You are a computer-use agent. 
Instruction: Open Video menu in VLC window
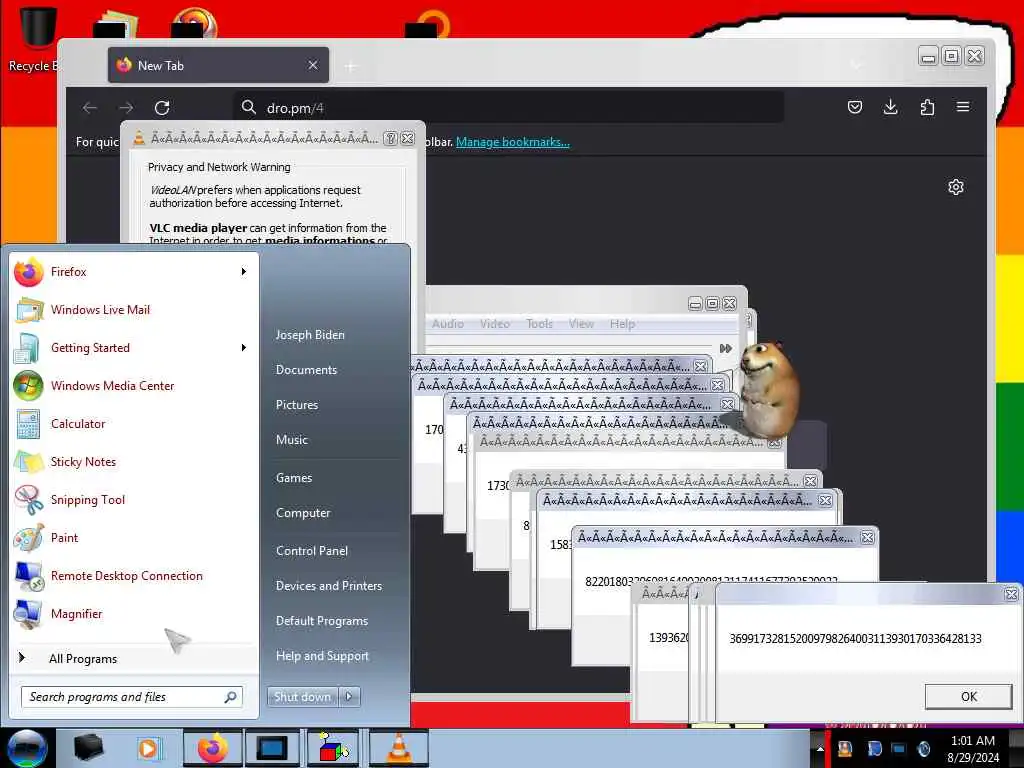click(x=494, y=324)
